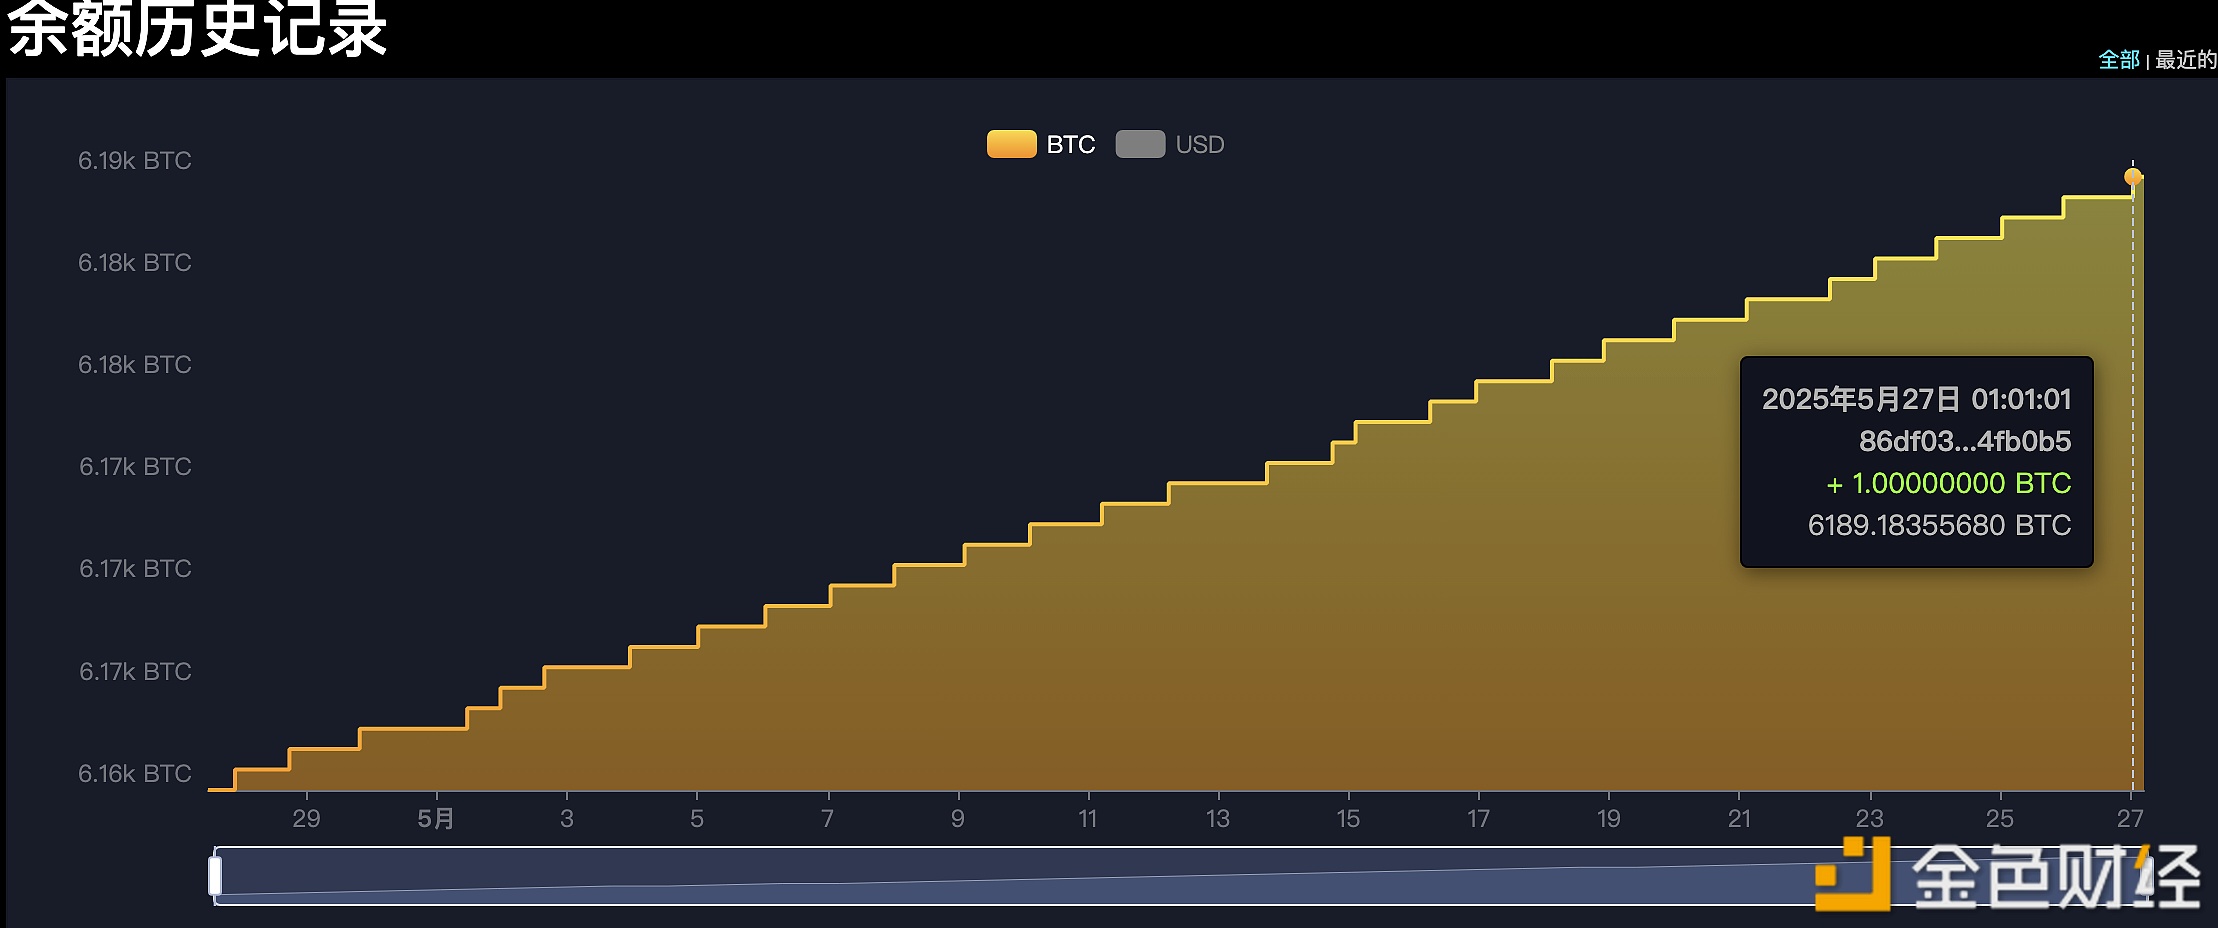This screenshot has height=928, width=2218.
Task: Click the gray USD legend swatch
Action: (x=1140, y=144)
